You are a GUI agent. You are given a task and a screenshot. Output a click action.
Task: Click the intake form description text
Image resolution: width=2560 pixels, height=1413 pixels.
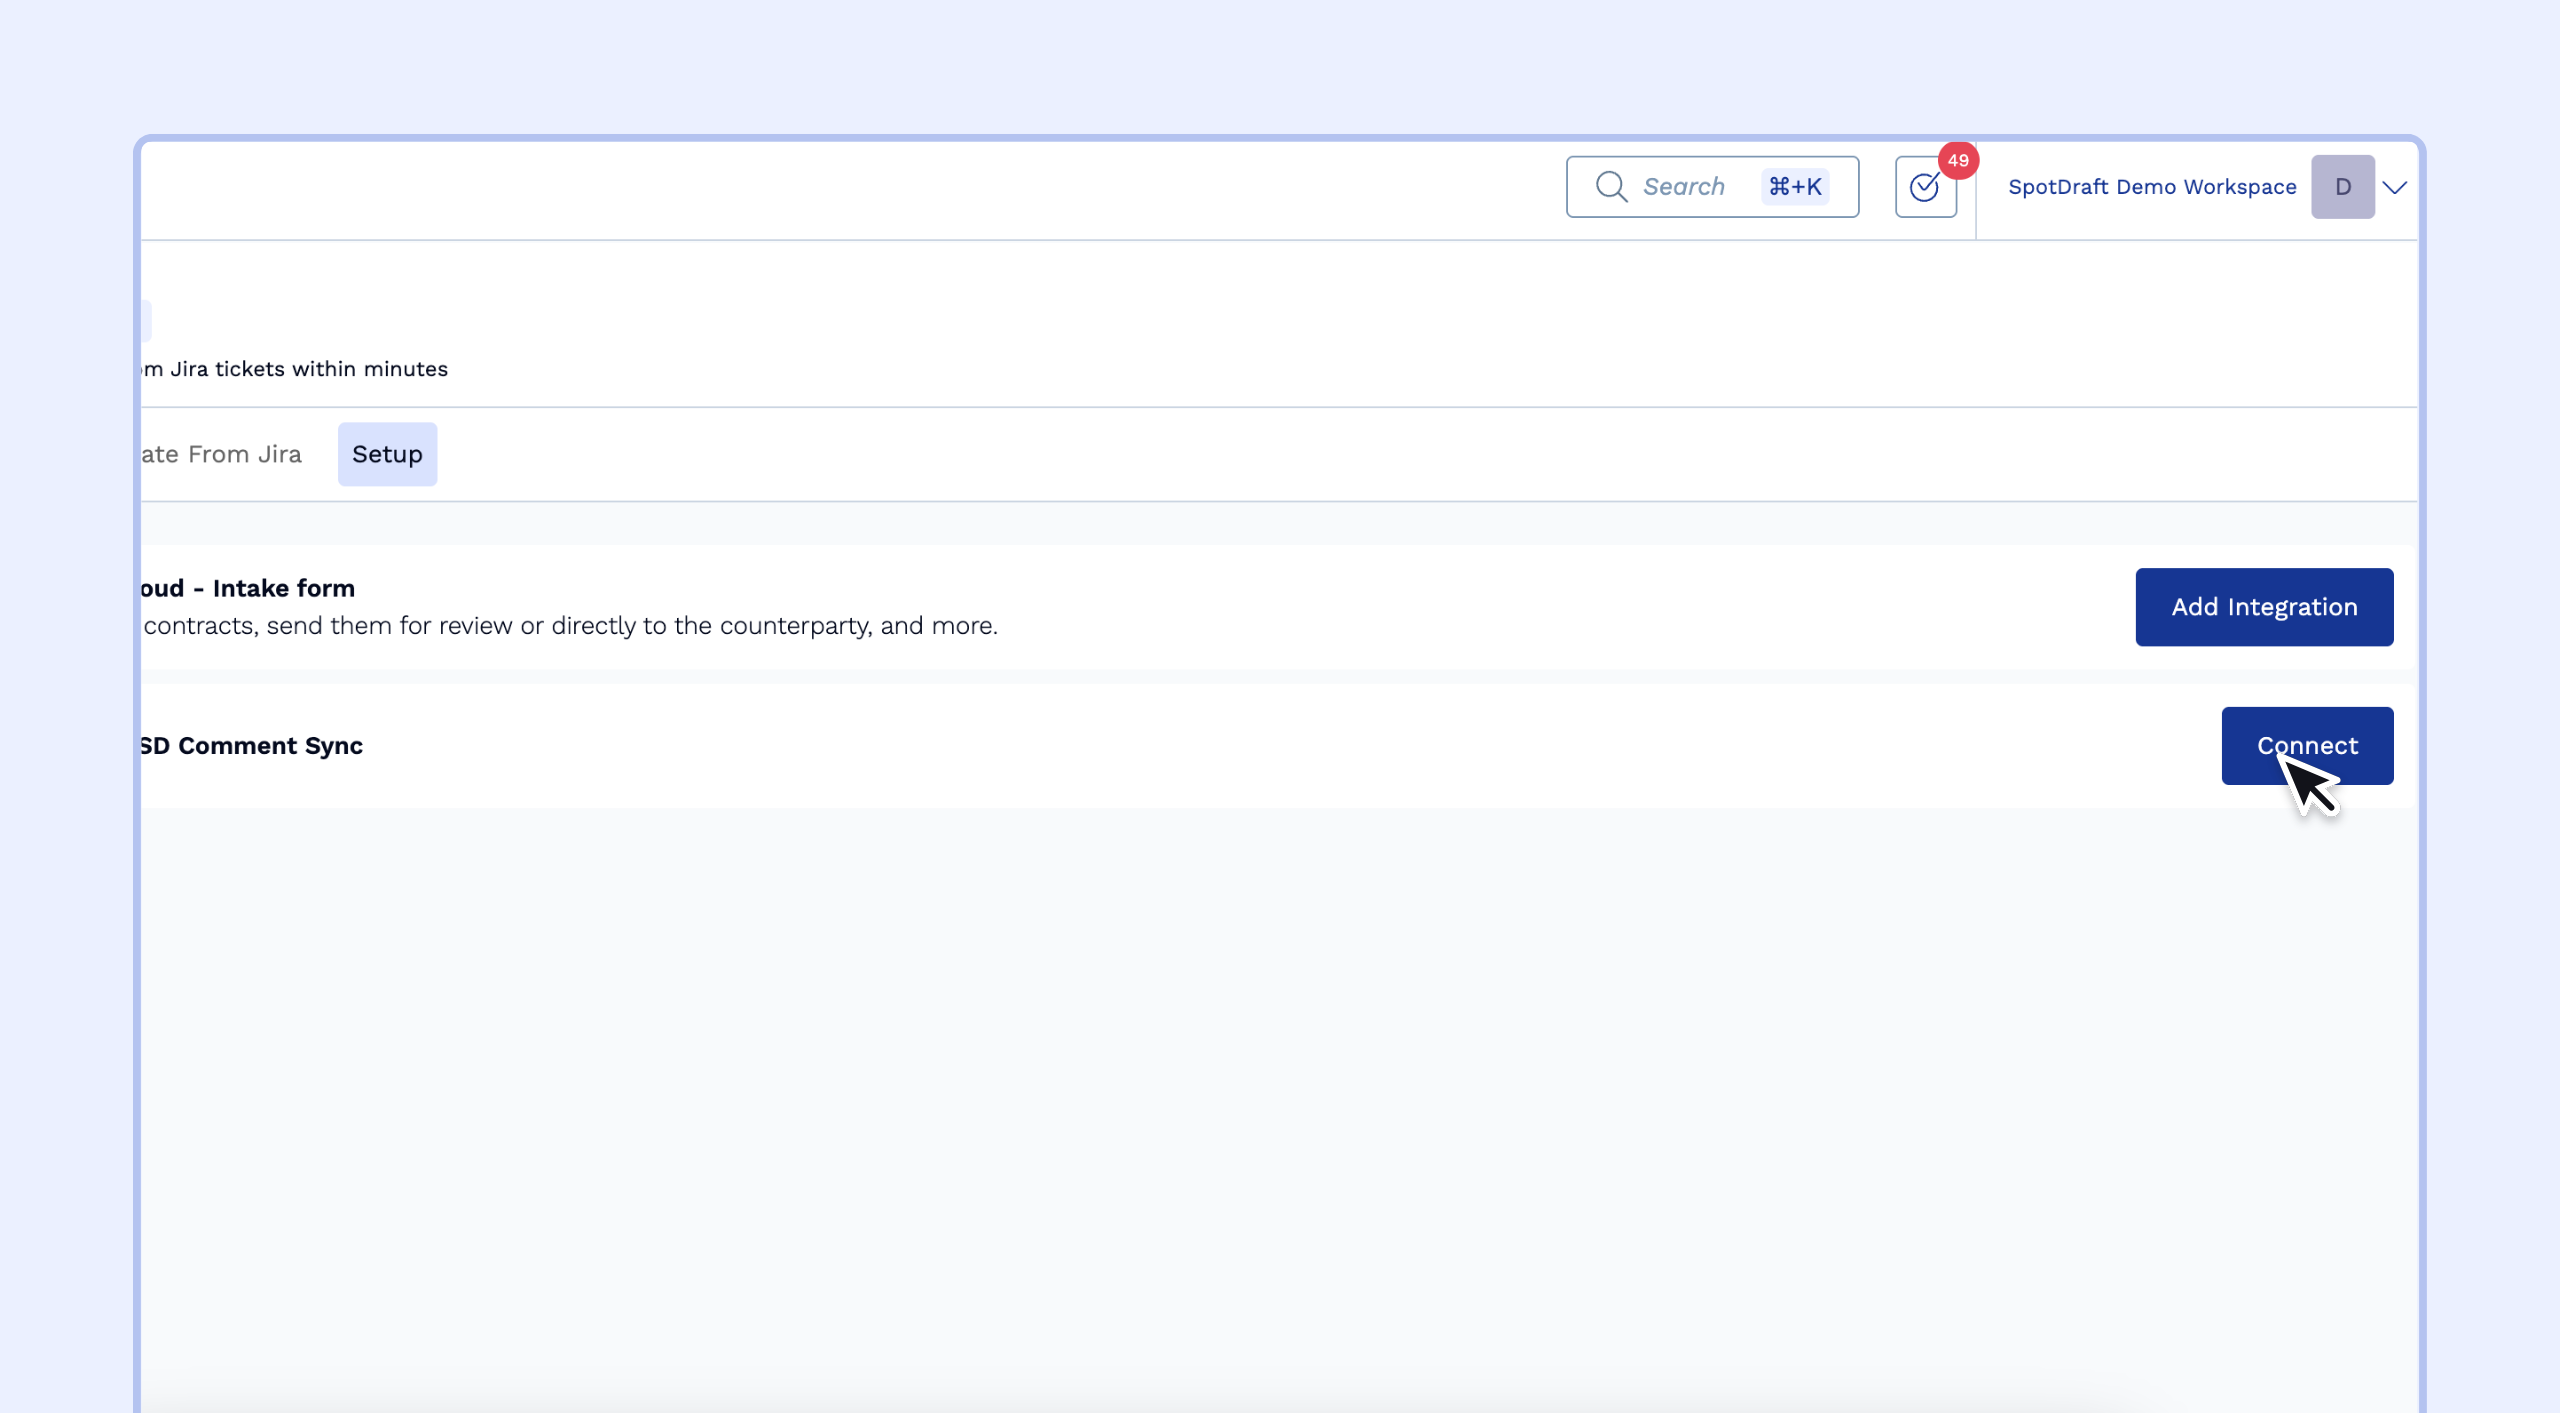pyautogui.click(x=570, y=626)
